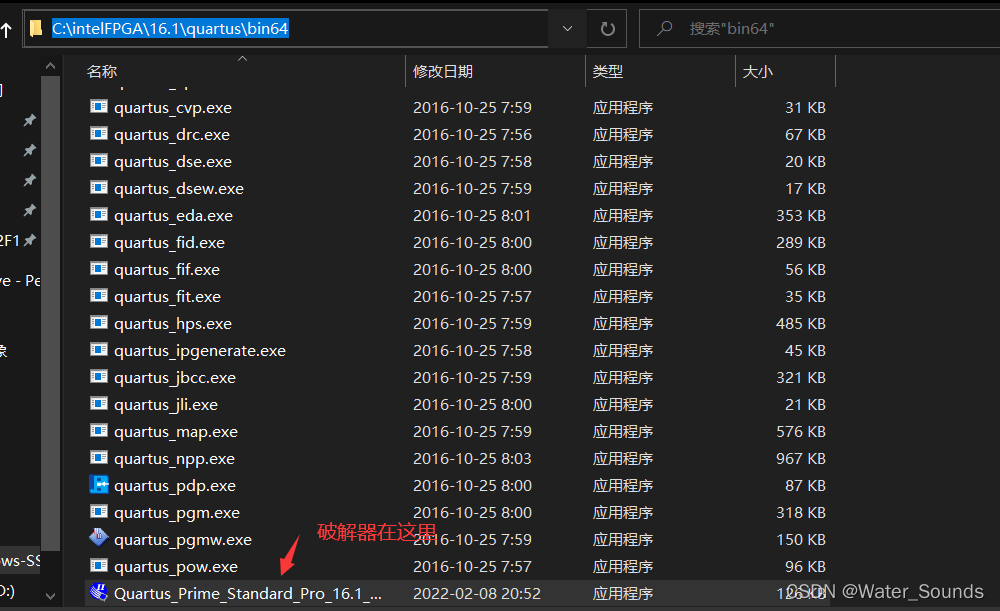Click the quartus_ipgenerate.exe file icon
Image resolution: width=1000 pixels, height=611 pixels.
[99, 350]
